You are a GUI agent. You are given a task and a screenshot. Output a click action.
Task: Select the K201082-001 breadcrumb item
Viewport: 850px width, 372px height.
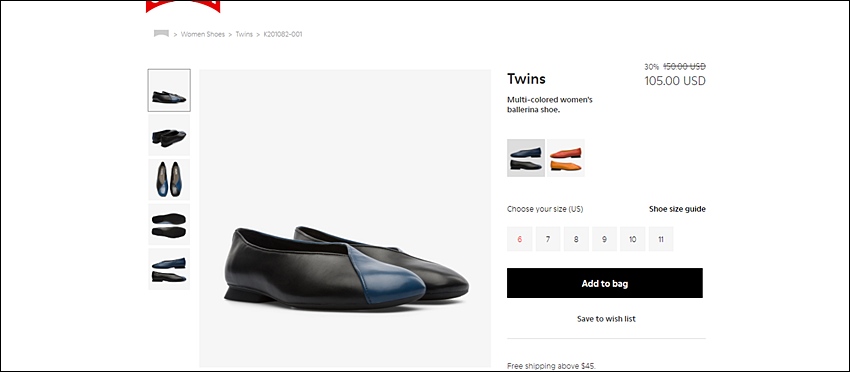click(283, 34)
